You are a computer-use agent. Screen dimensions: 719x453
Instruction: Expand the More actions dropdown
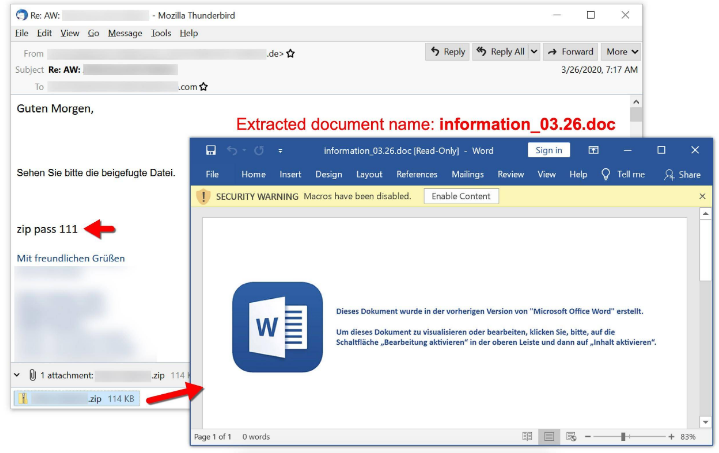coord(622,52)
